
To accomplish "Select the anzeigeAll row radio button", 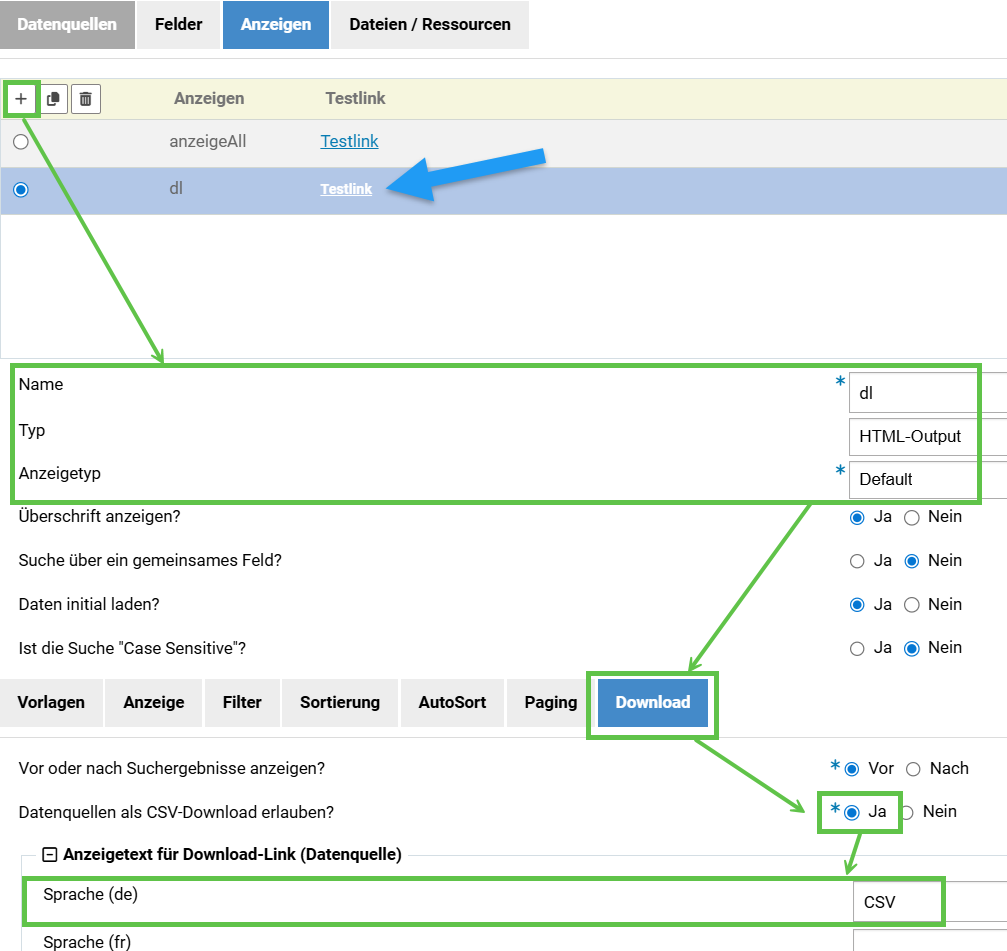I will 20,142.
